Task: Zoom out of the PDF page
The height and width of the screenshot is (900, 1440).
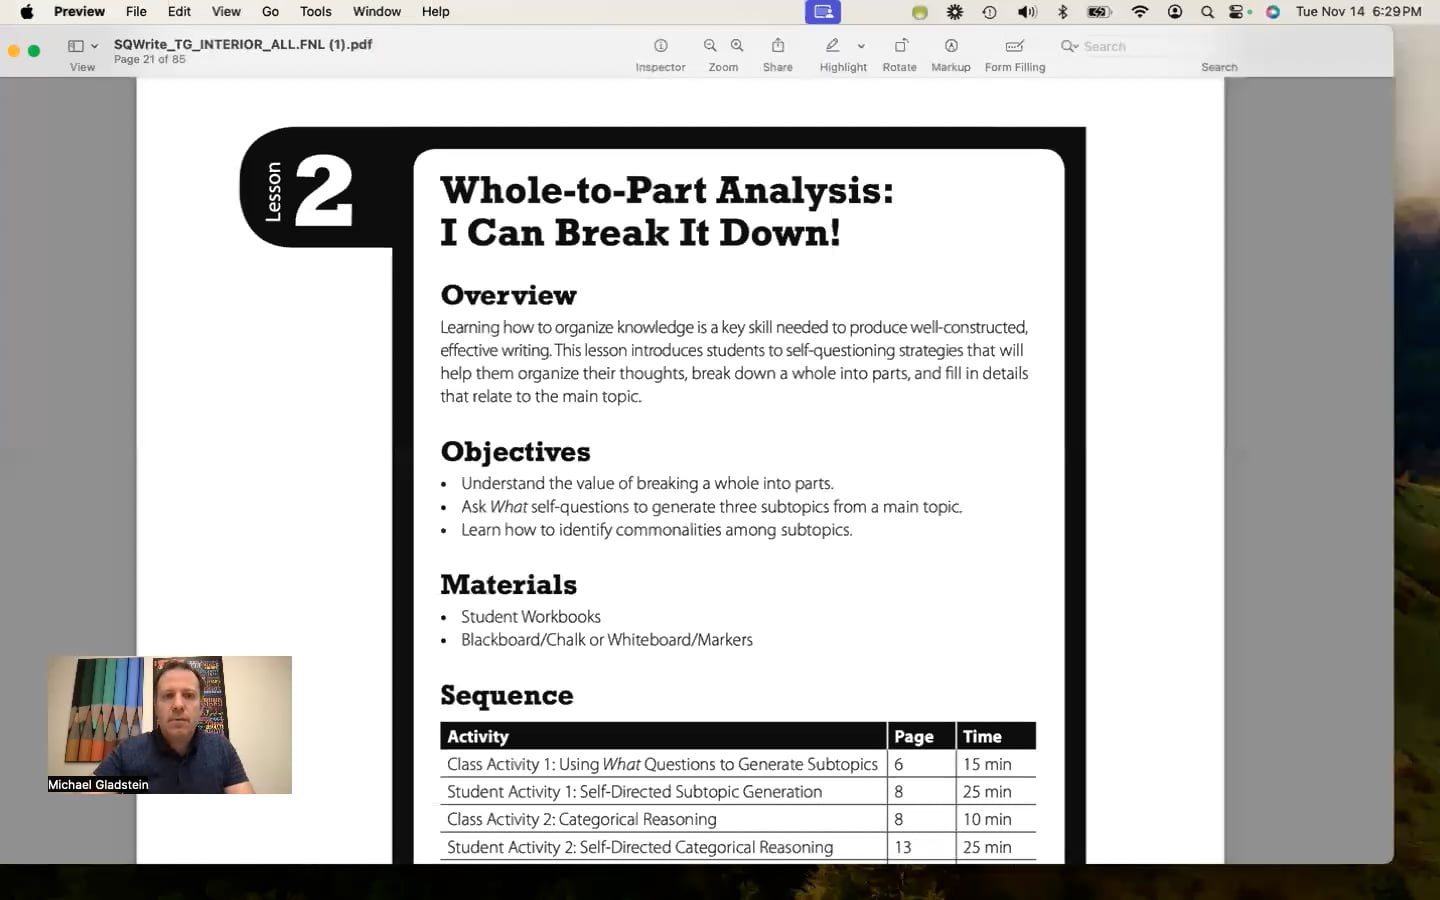Action: tap(709, 46)
